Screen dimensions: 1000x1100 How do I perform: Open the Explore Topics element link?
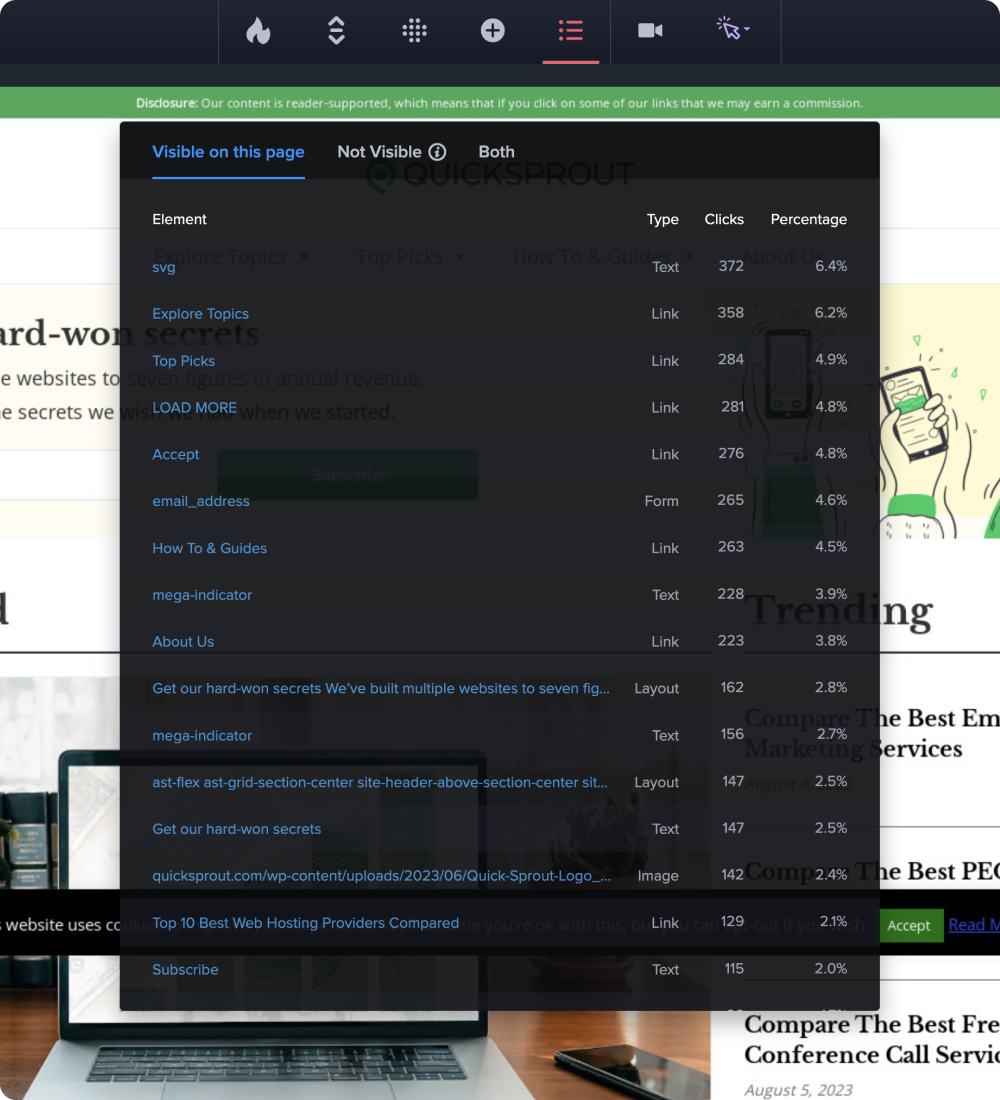click(200, 314)
